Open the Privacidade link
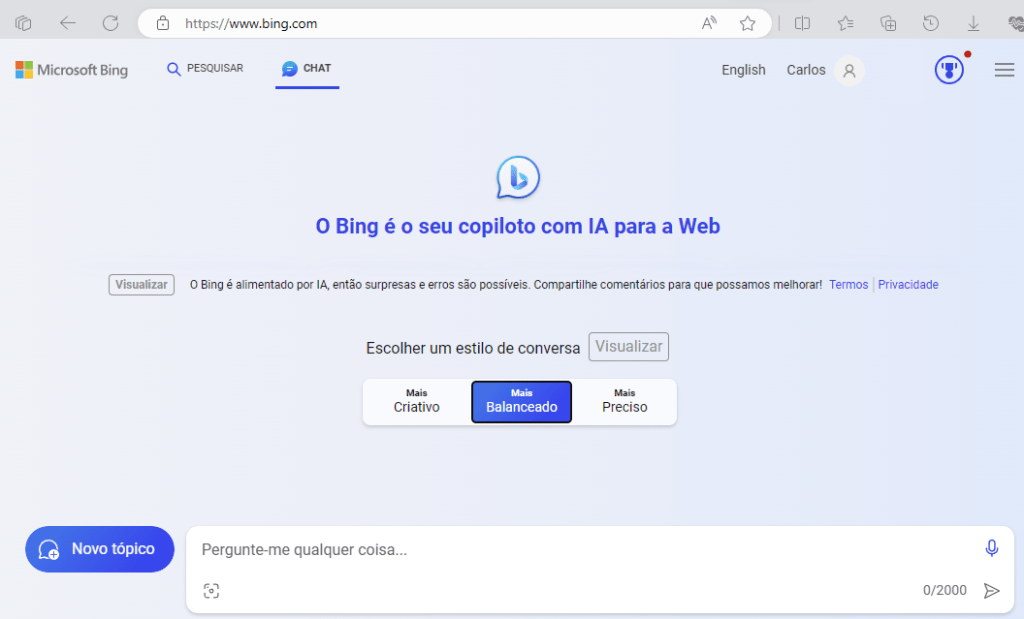The height and width of the screenshot is (619, 1024). [908, 285]
